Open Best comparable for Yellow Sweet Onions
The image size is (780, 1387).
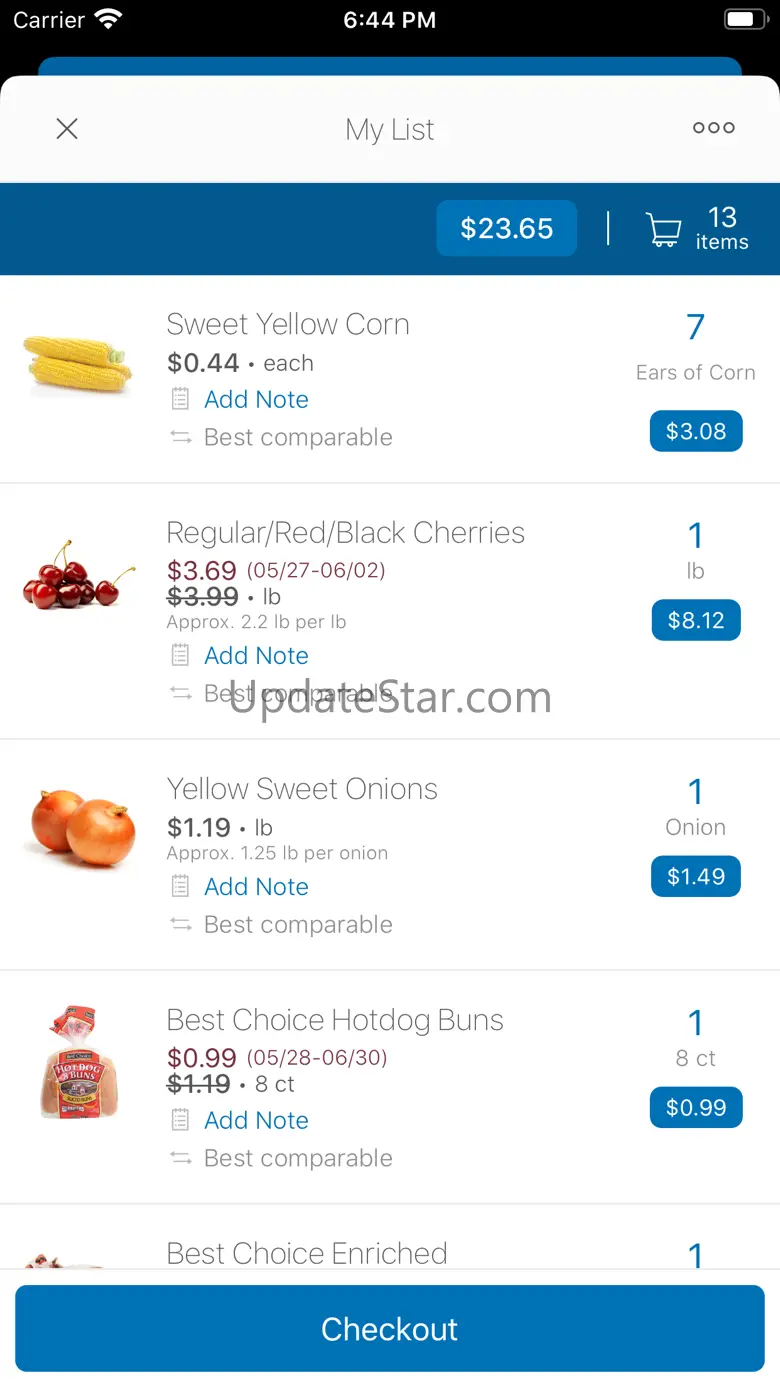pos(297,924)
